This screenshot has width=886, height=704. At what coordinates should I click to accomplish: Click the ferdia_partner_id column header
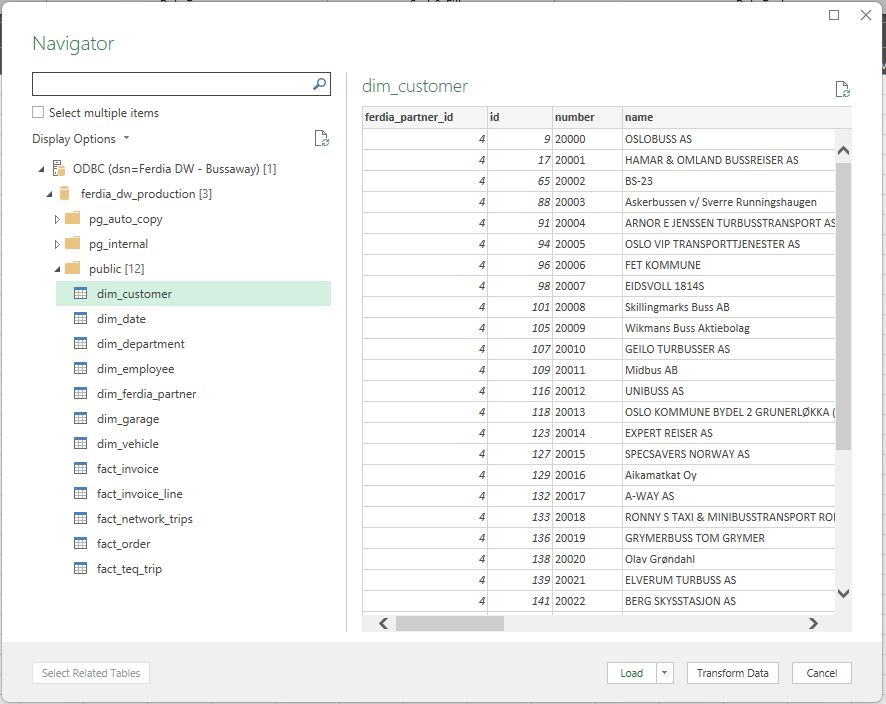click(424, 117)
